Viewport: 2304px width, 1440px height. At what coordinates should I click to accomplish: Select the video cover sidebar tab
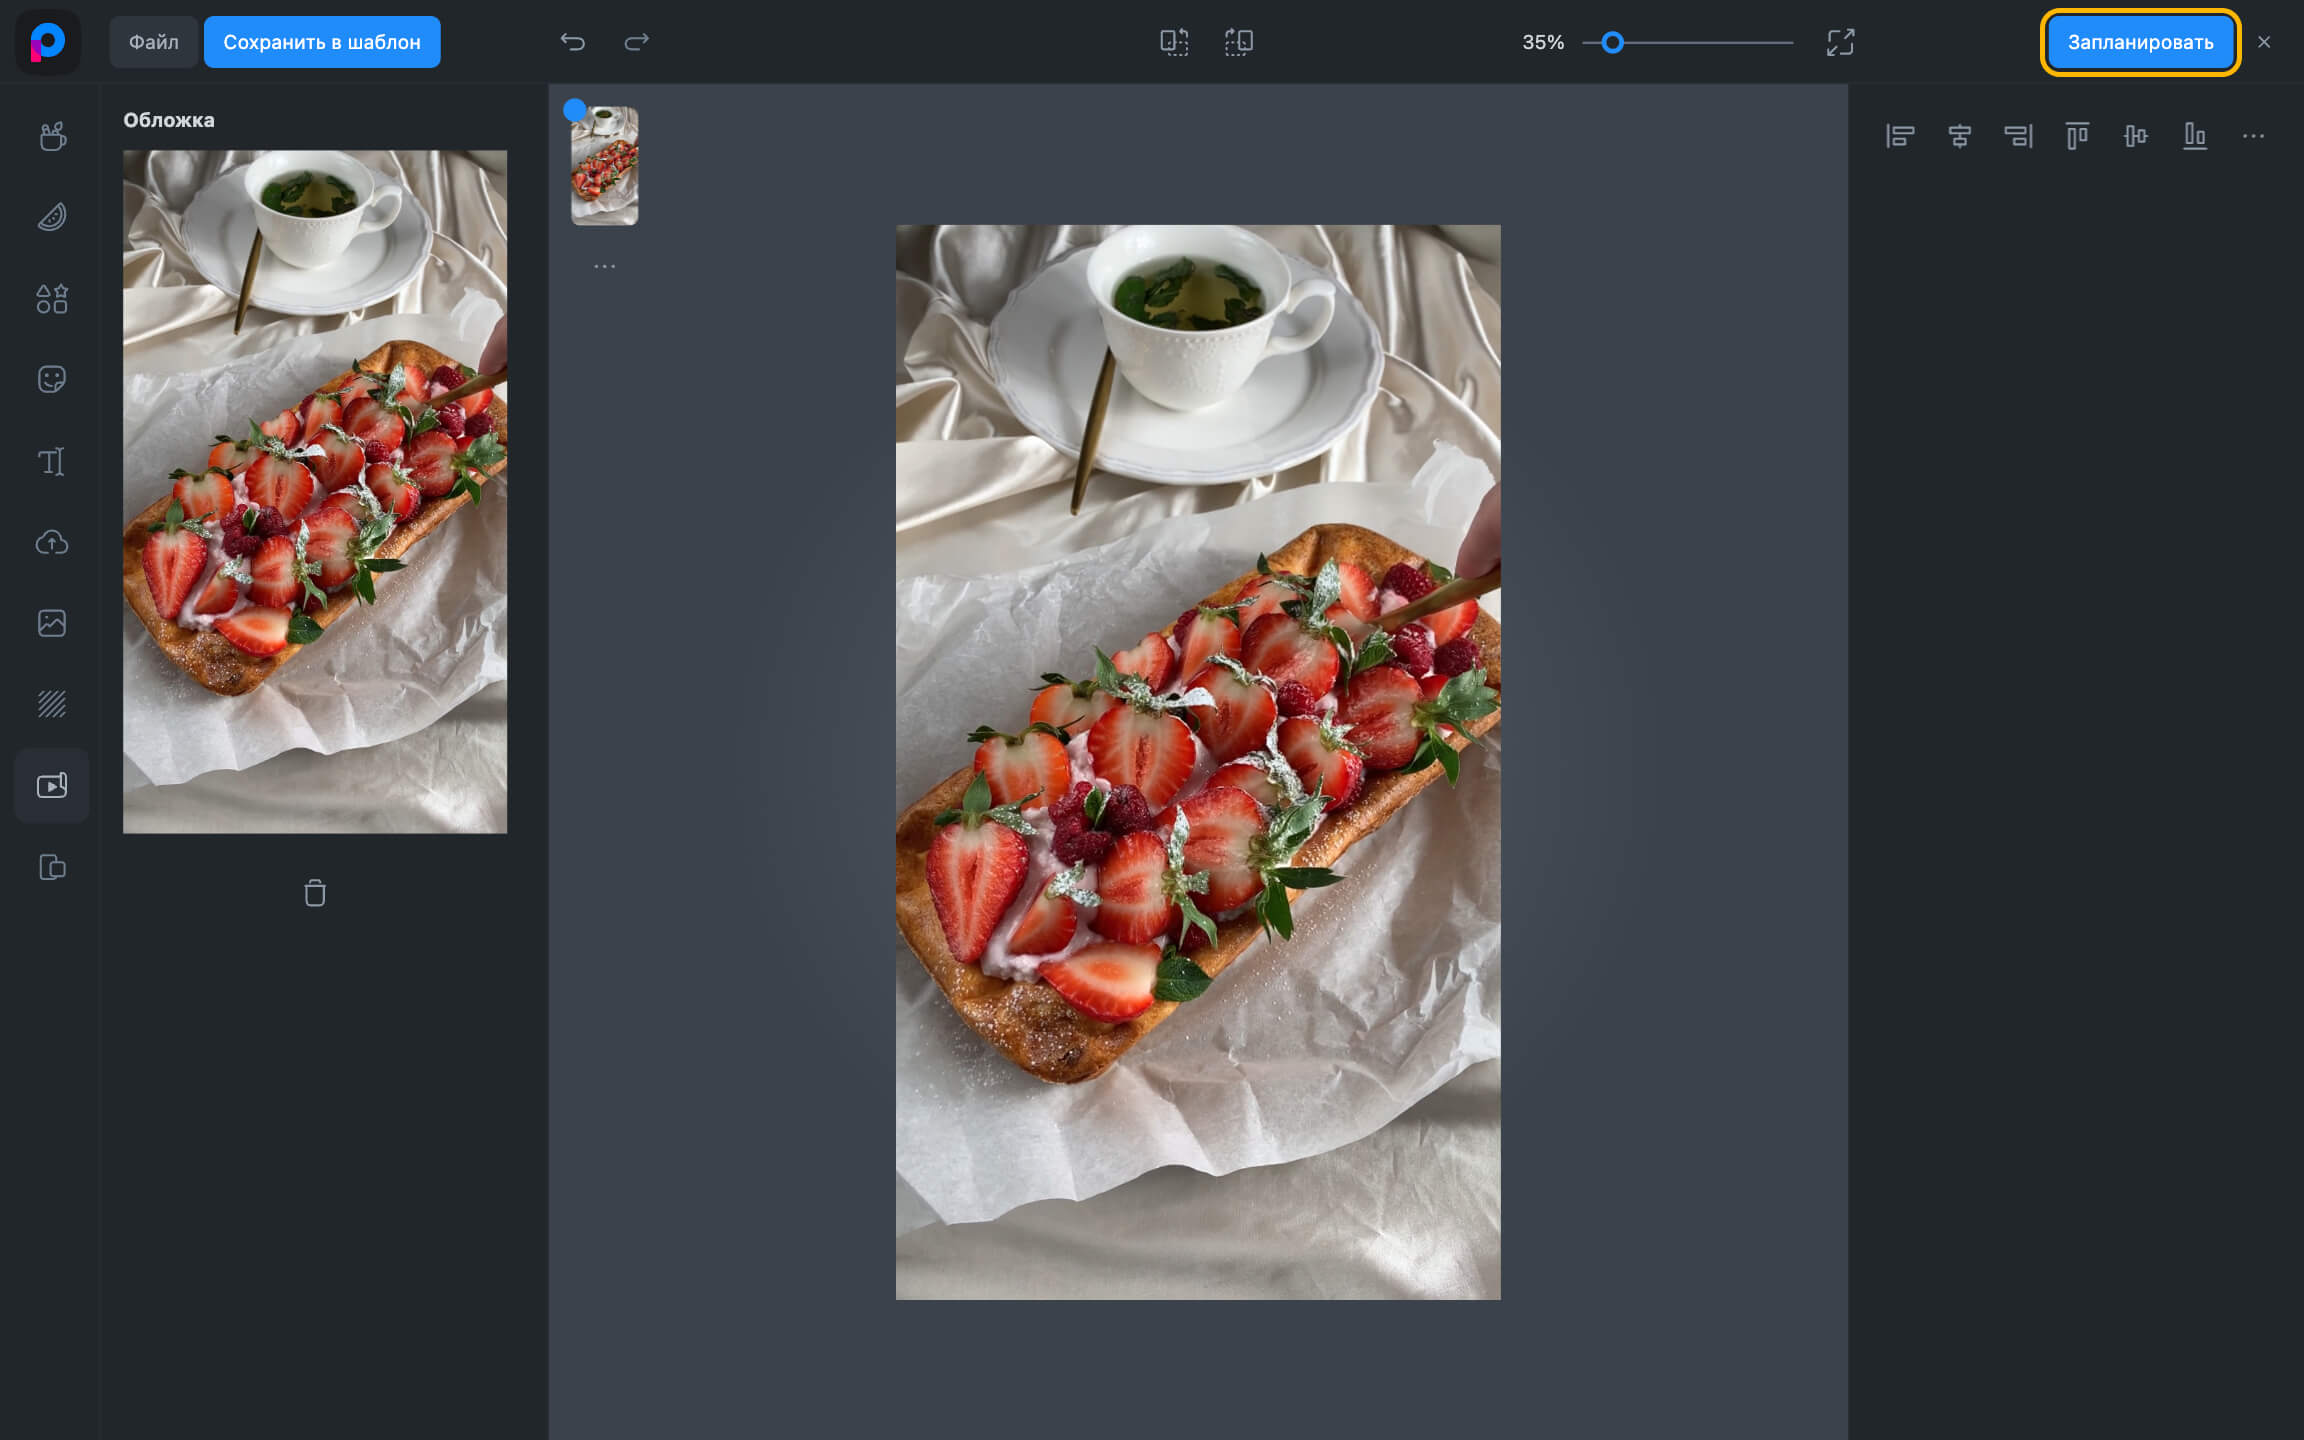pyautogui.click(x=52, y=786)
